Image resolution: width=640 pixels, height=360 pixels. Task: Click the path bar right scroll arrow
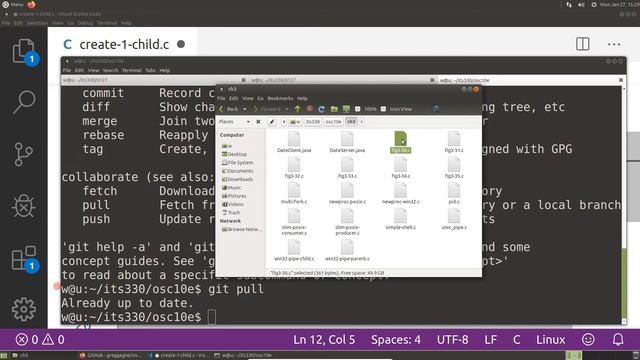[x=361, y=122]
